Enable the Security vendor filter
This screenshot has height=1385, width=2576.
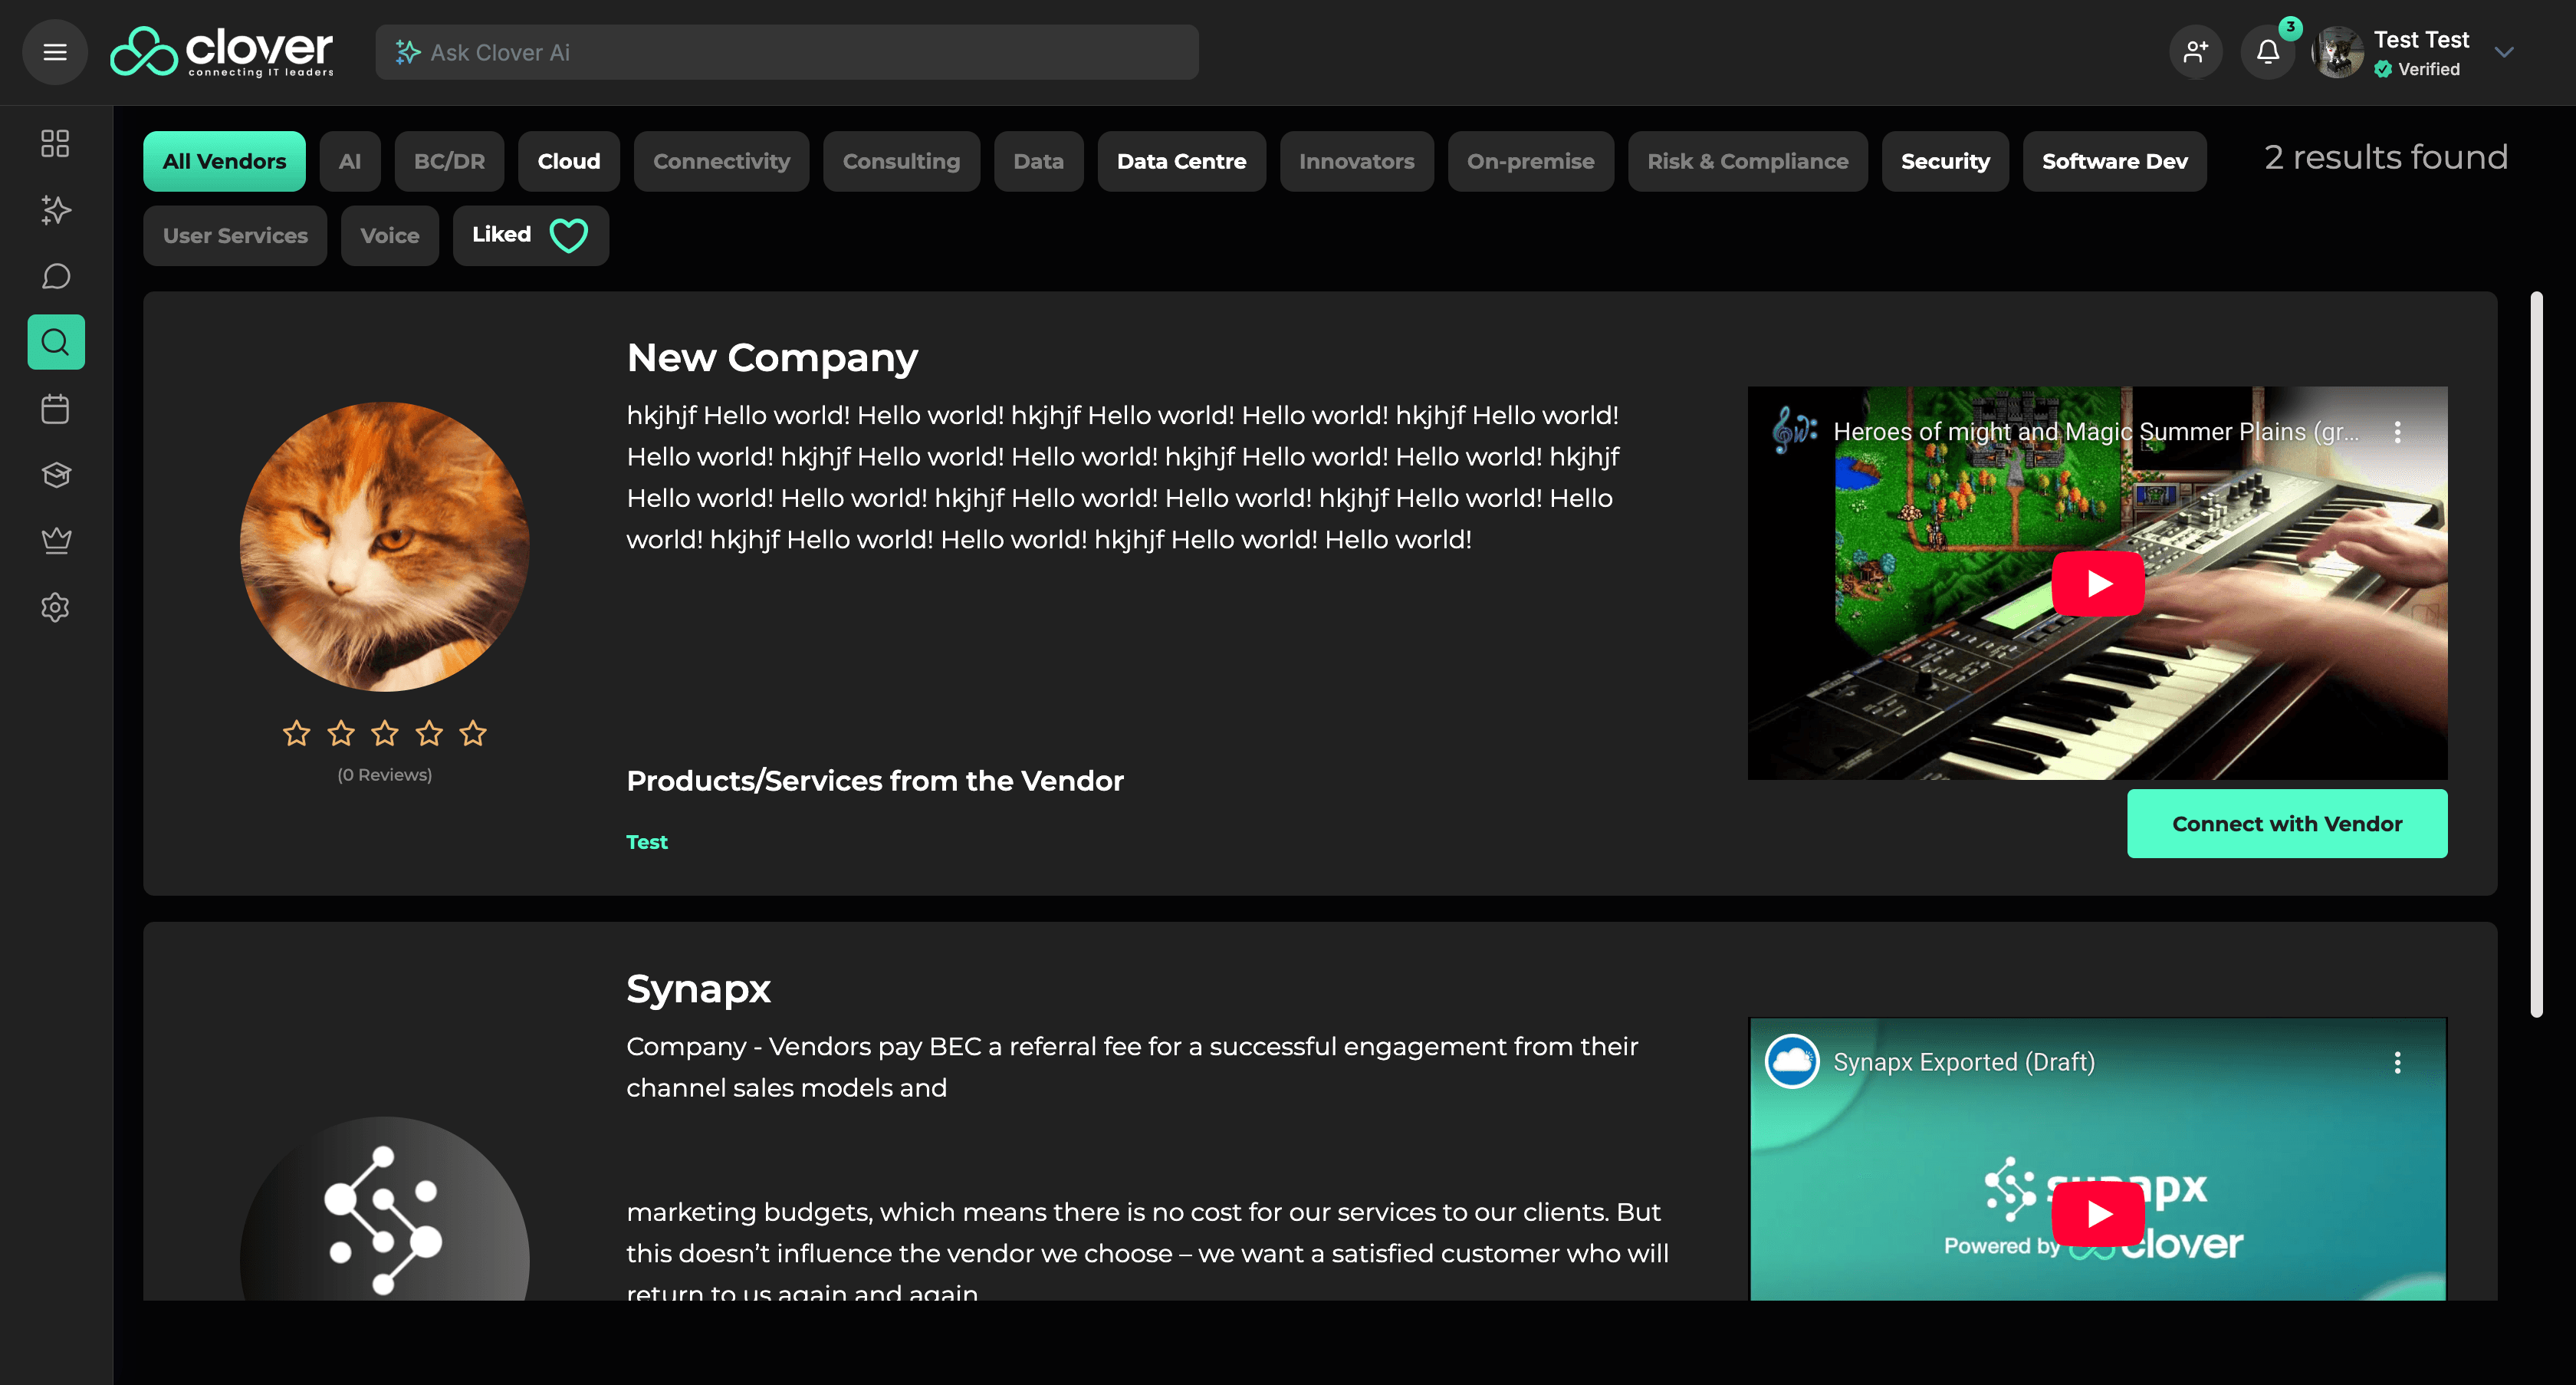[x=1944, y=160]
